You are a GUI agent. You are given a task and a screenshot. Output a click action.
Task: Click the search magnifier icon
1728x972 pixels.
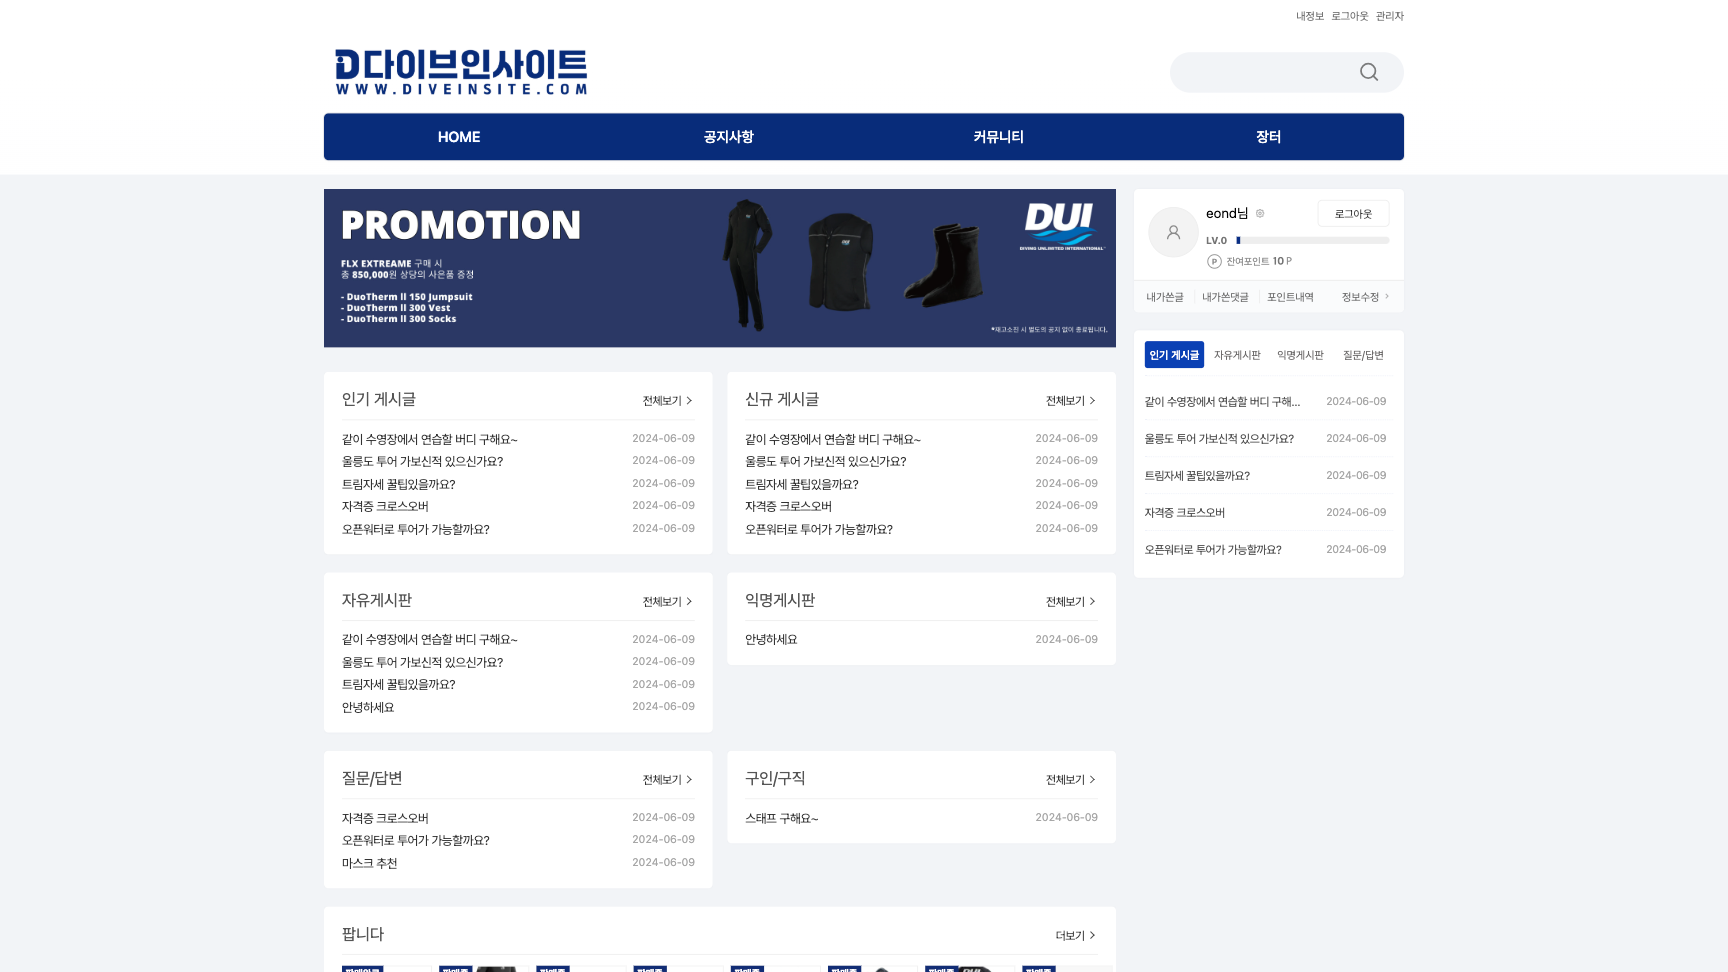(x=1368, y=72)
